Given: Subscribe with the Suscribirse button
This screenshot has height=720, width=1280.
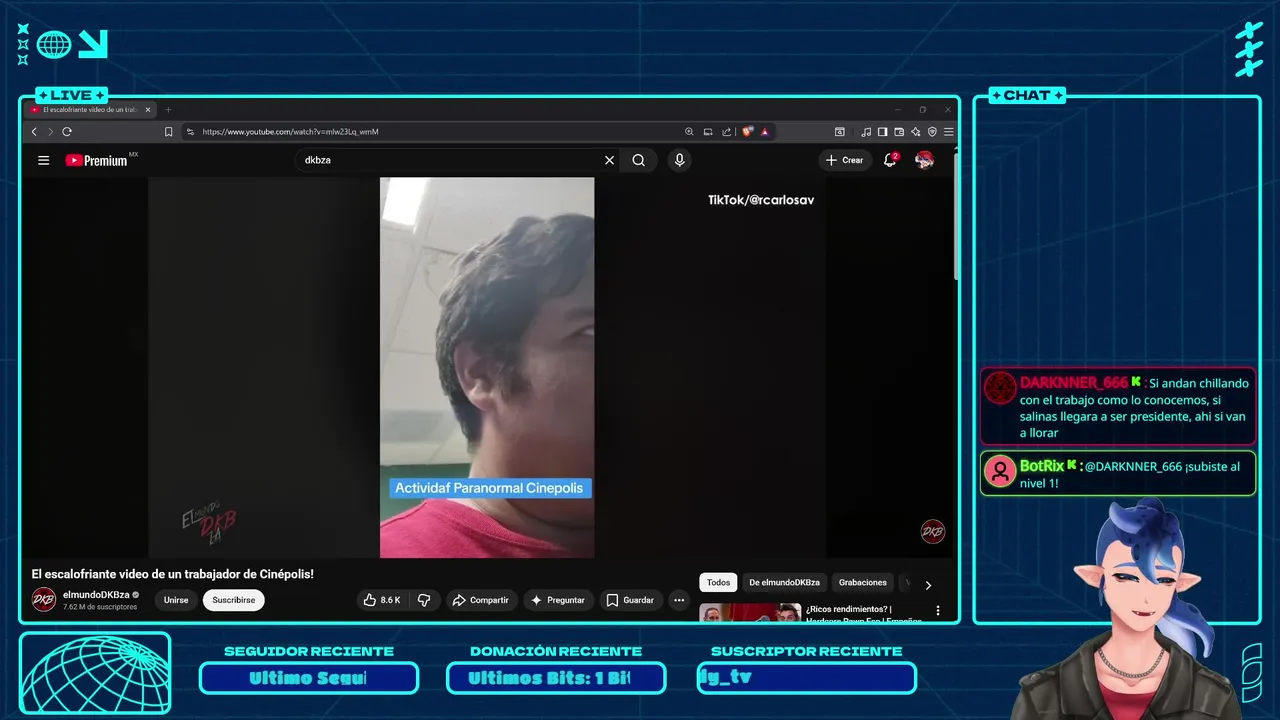Looking at the screenshot, I should click(x=233, y=600).
